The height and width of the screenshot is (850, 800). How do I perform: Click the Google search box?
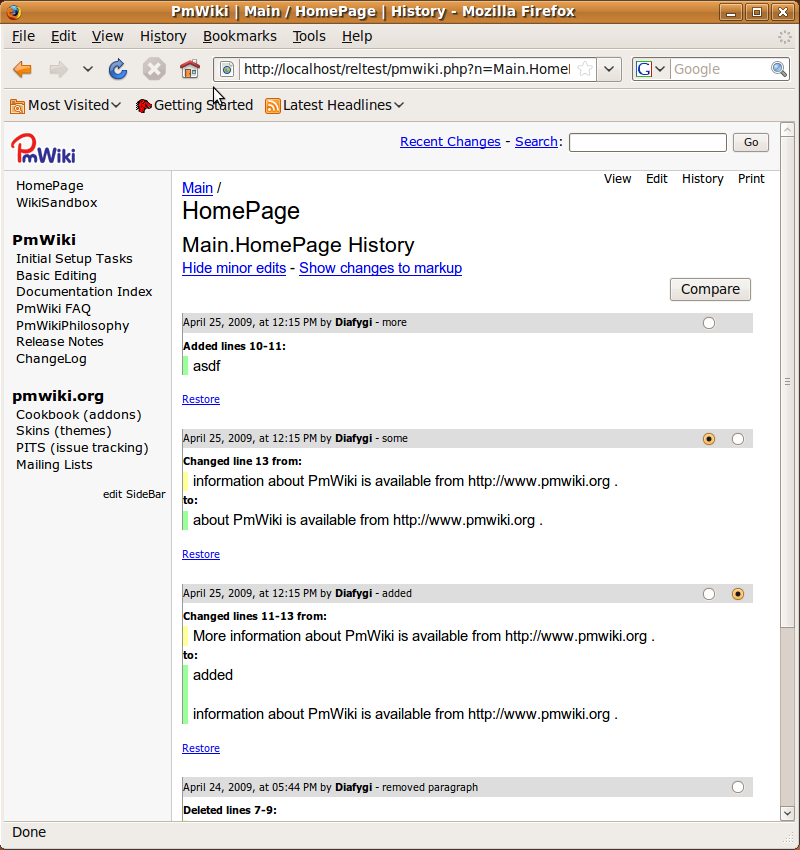point(720,69)
